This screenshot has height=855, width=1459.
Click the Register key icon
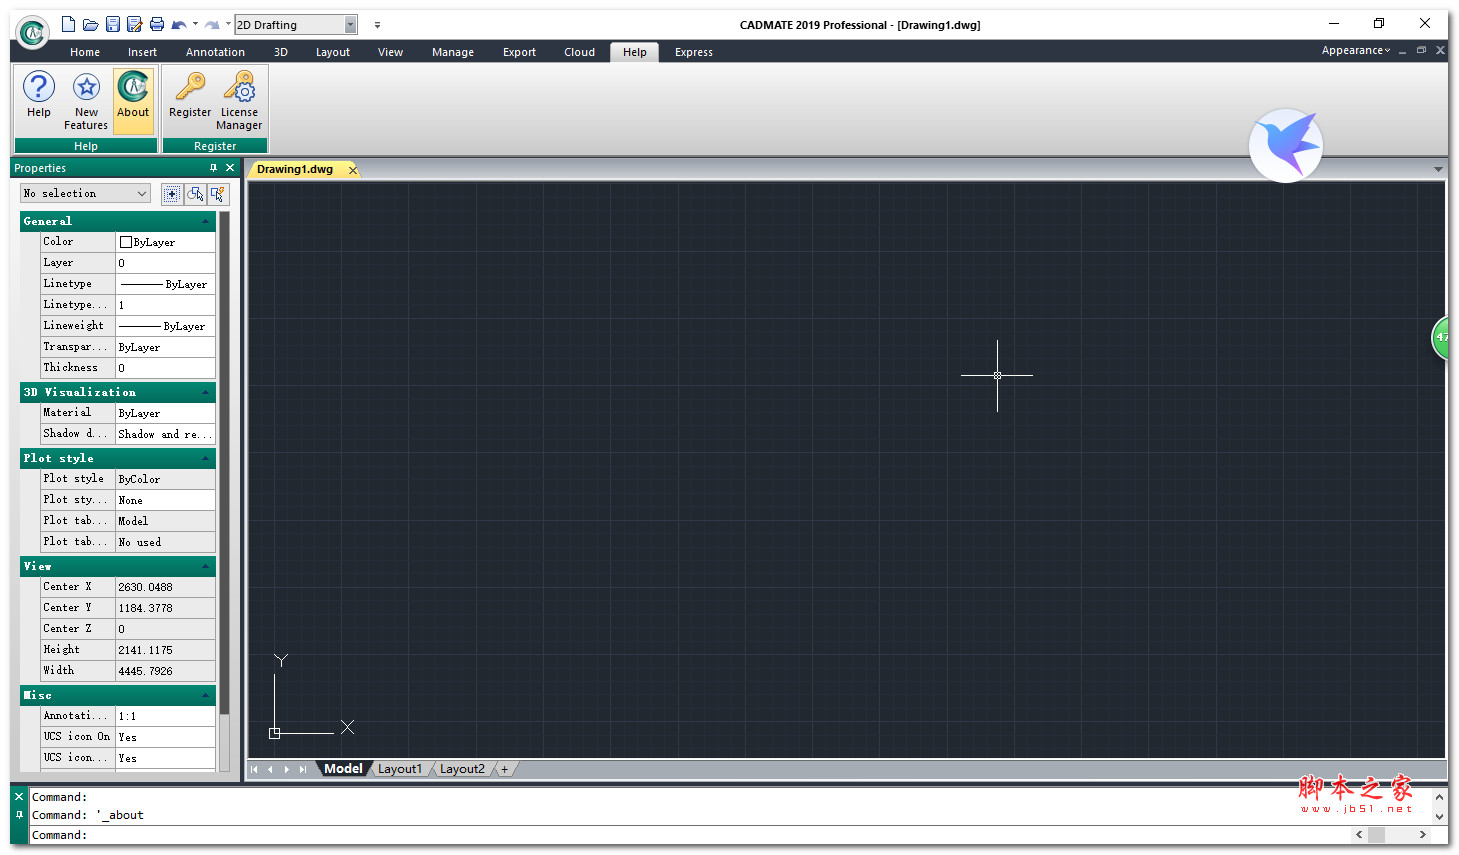coord(190,89)
